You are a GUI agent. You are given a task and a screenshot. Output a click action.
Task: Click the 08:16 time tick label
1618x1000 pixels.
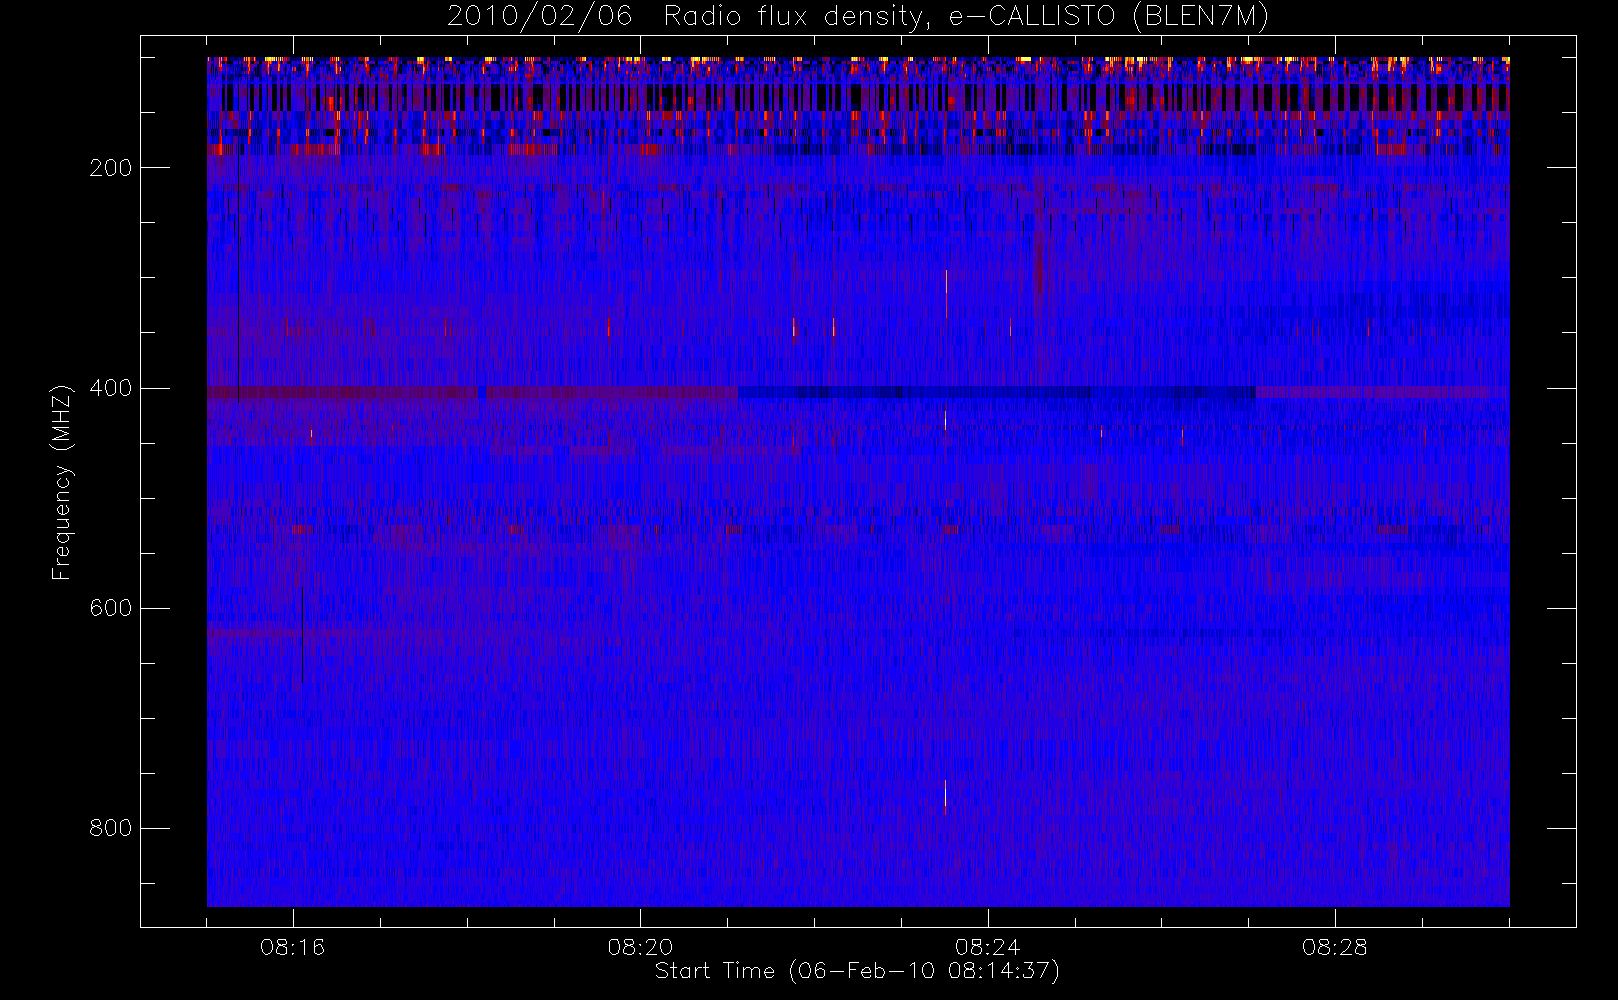(x=293, y=947)
